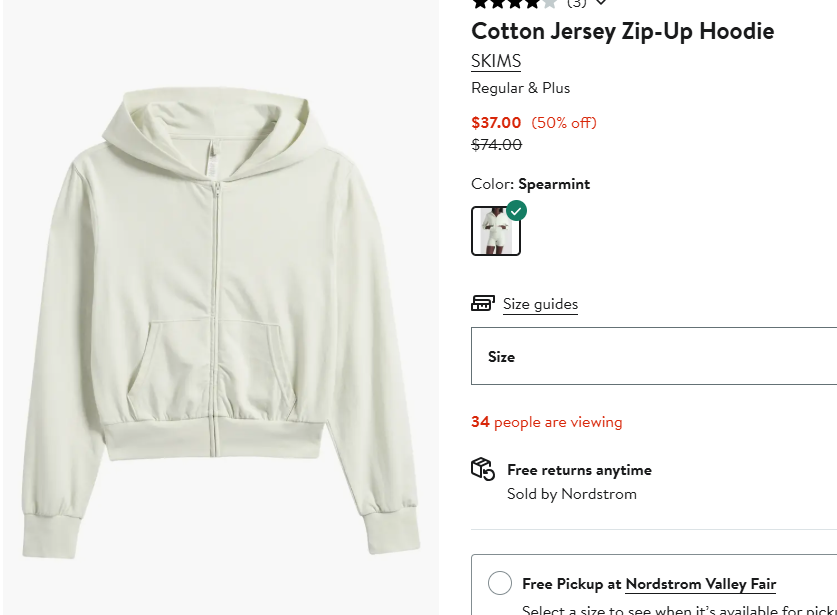This screenshot has width=837, height=615.
Task: Click the size guides ruler icon
Action: (x=483, y=303)
